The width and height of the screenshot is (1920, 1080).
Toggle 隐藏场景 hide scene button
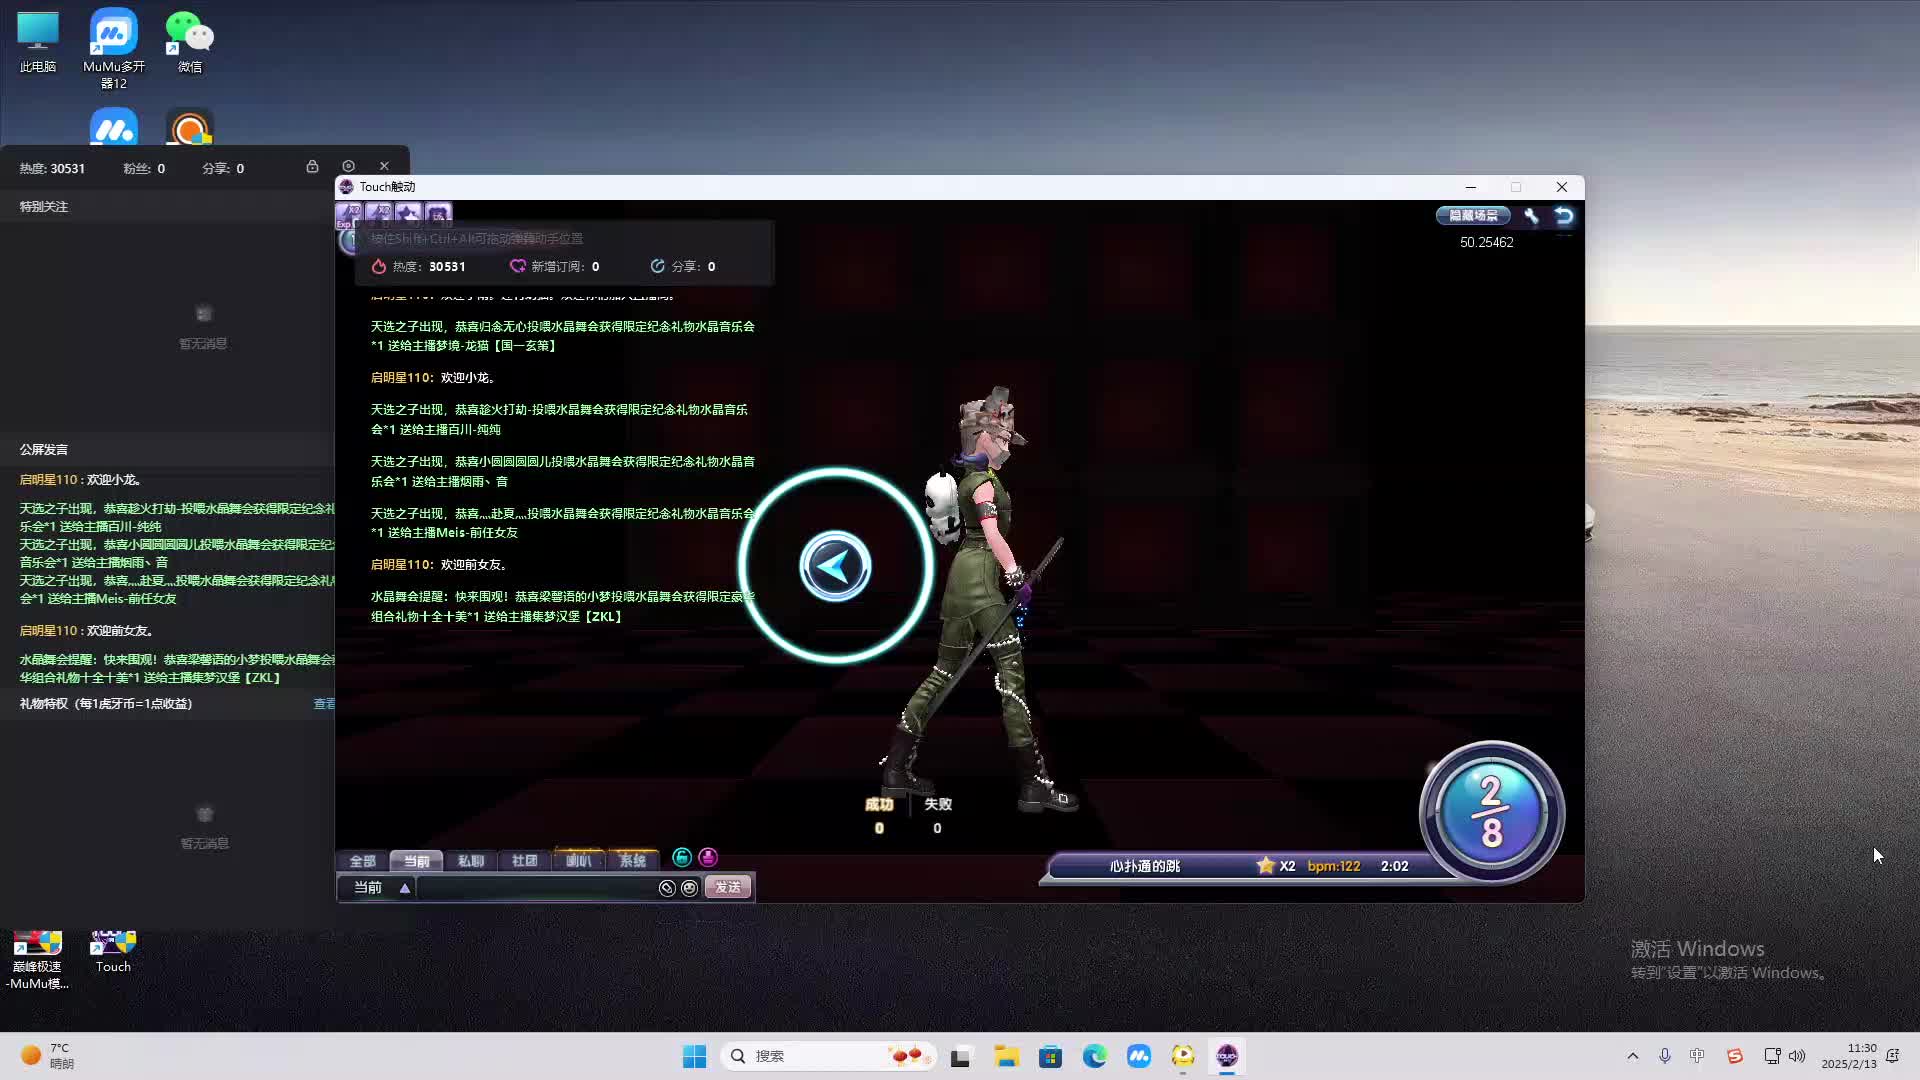pos(1473,215)
